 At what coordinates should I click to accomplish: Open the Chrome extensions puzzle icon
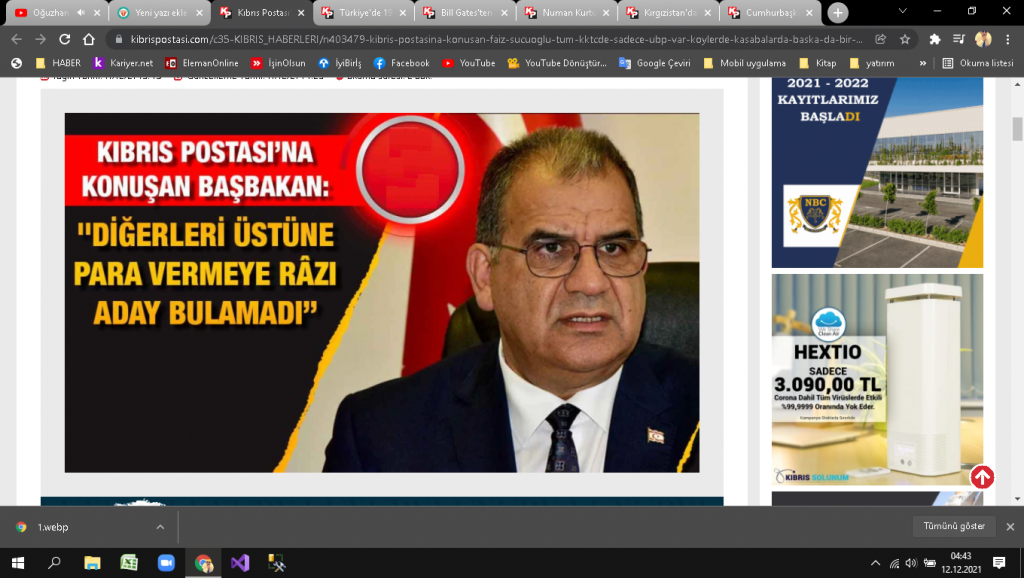[935, 39]
